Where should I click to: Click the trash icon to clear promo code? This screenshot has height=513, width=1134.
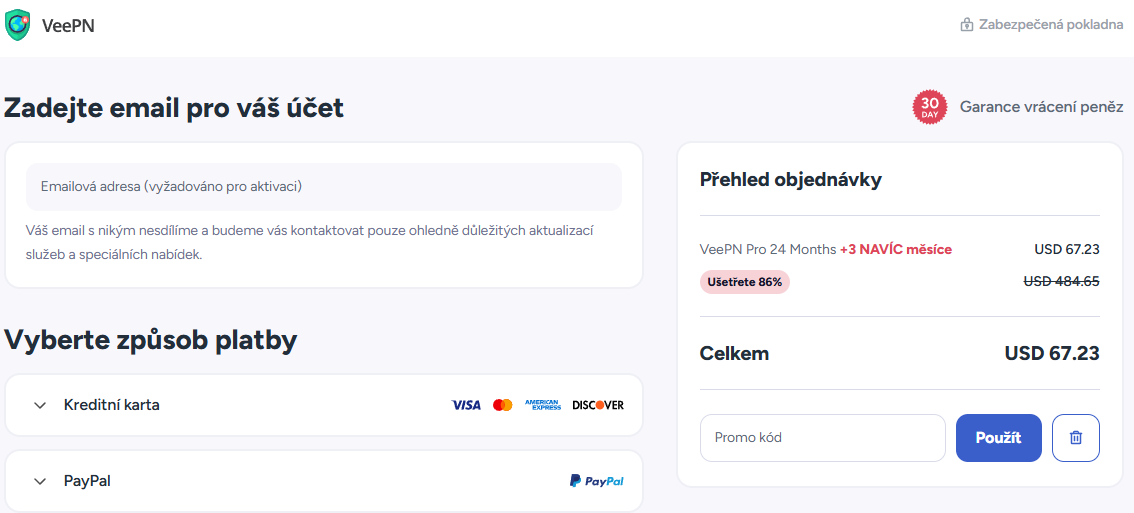[1076, 438]
